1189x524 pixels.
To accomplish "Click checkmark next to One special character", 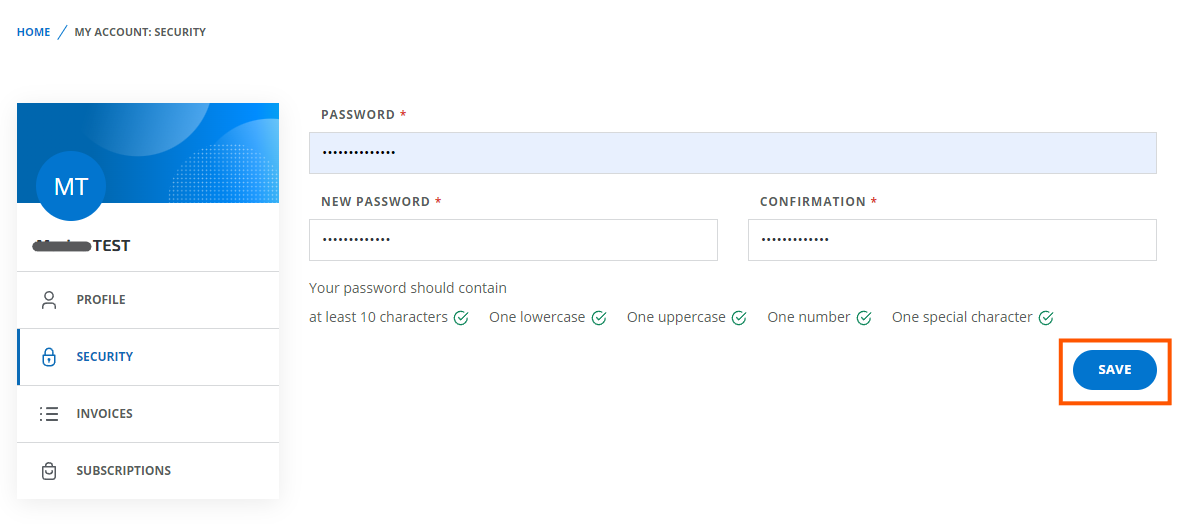I will tap(1046, 318).
